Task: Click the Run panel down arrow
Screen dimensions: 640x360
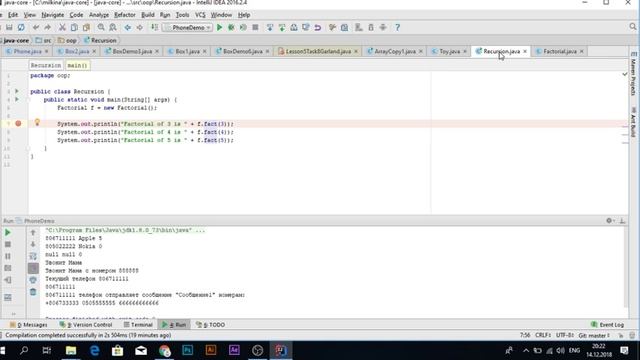Action: coord(33,244)
